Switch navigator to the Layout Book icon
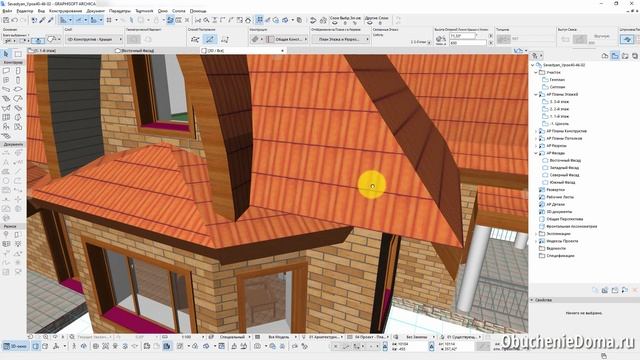 625,56
